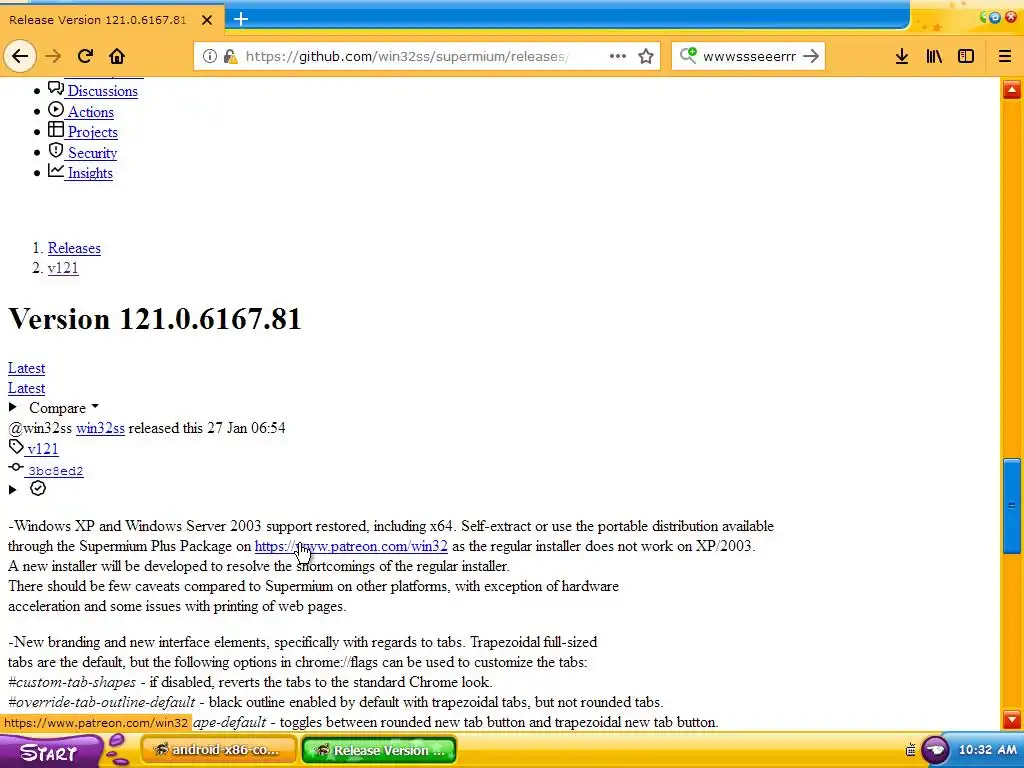Click the Actions play-circle icon
The height and width of the screenshot is (768, 1024).
(x=56, y=109)
